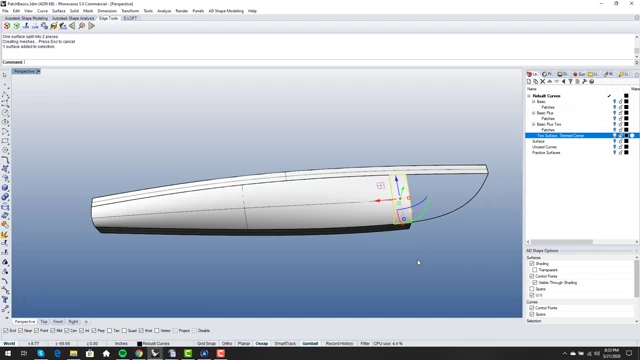Viewport: 640px width, 360px height.
Task: Click the layer panel horizontal scrollbar thumb
Action: 562,242
